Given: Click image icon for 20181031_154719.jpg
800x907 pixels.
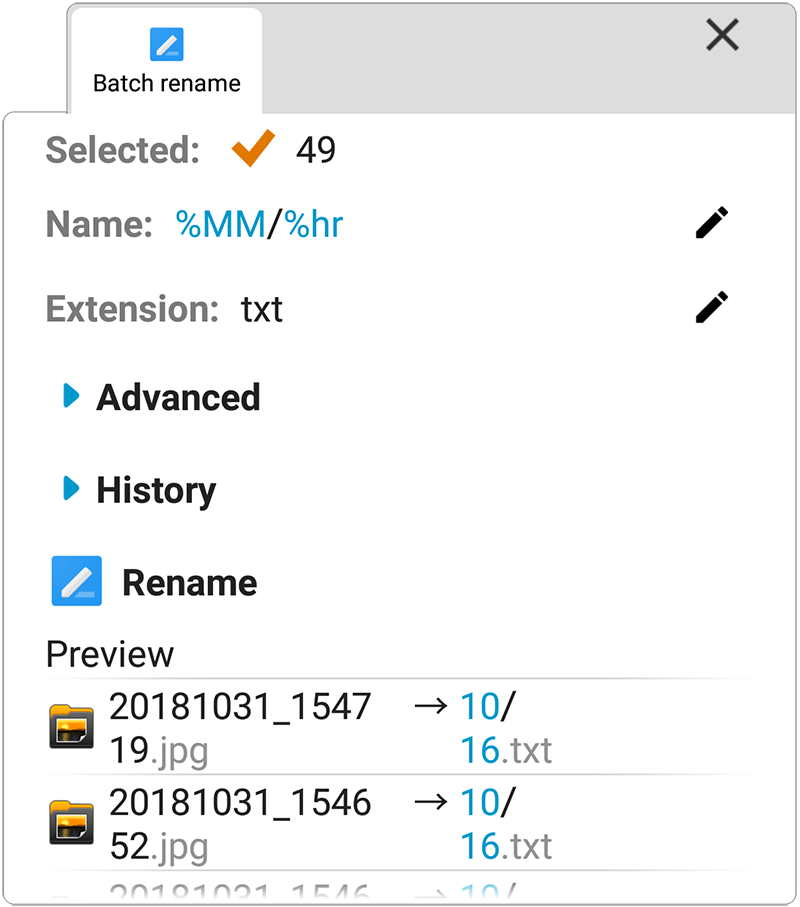Looking at the screenshot, I should [x=72, y=727].
